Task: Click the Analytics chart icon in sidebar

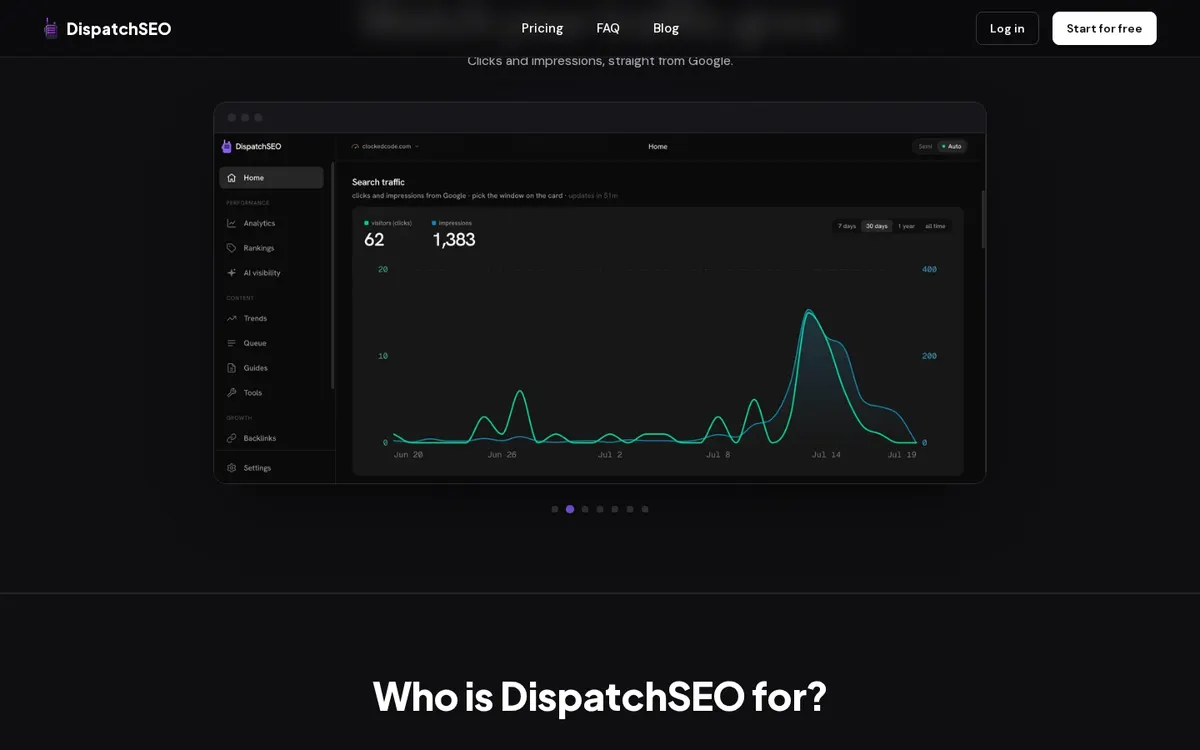Action: tap(232, 223)
